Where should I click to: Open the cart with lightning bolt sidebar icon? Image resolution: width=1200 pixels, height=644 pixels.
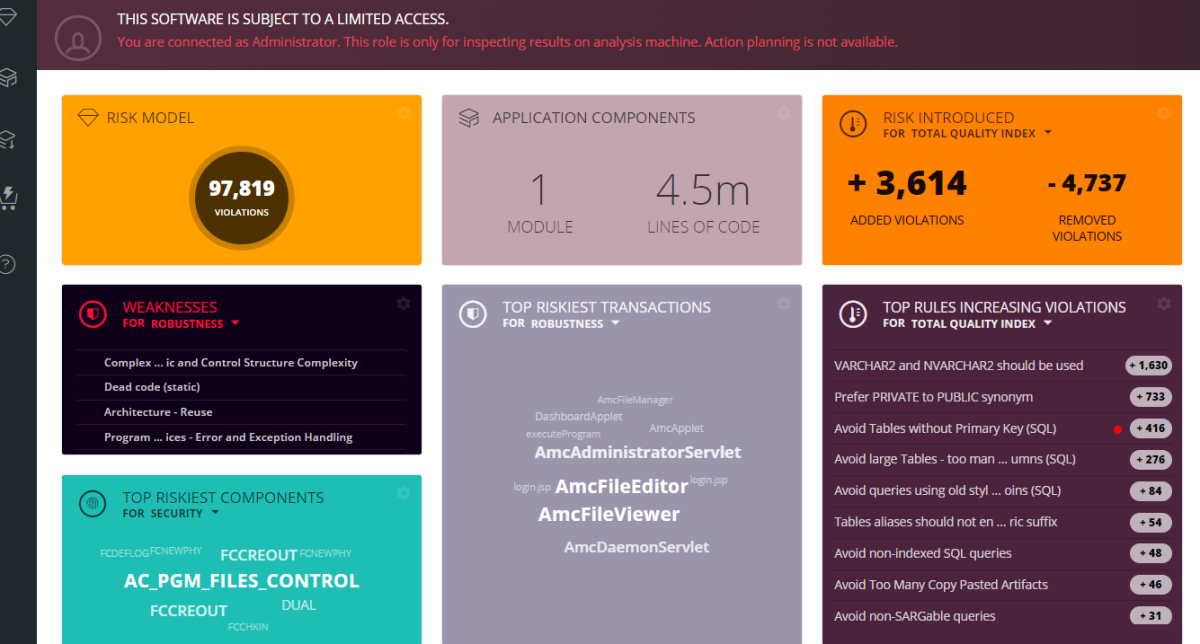click(x=8, y=197)
